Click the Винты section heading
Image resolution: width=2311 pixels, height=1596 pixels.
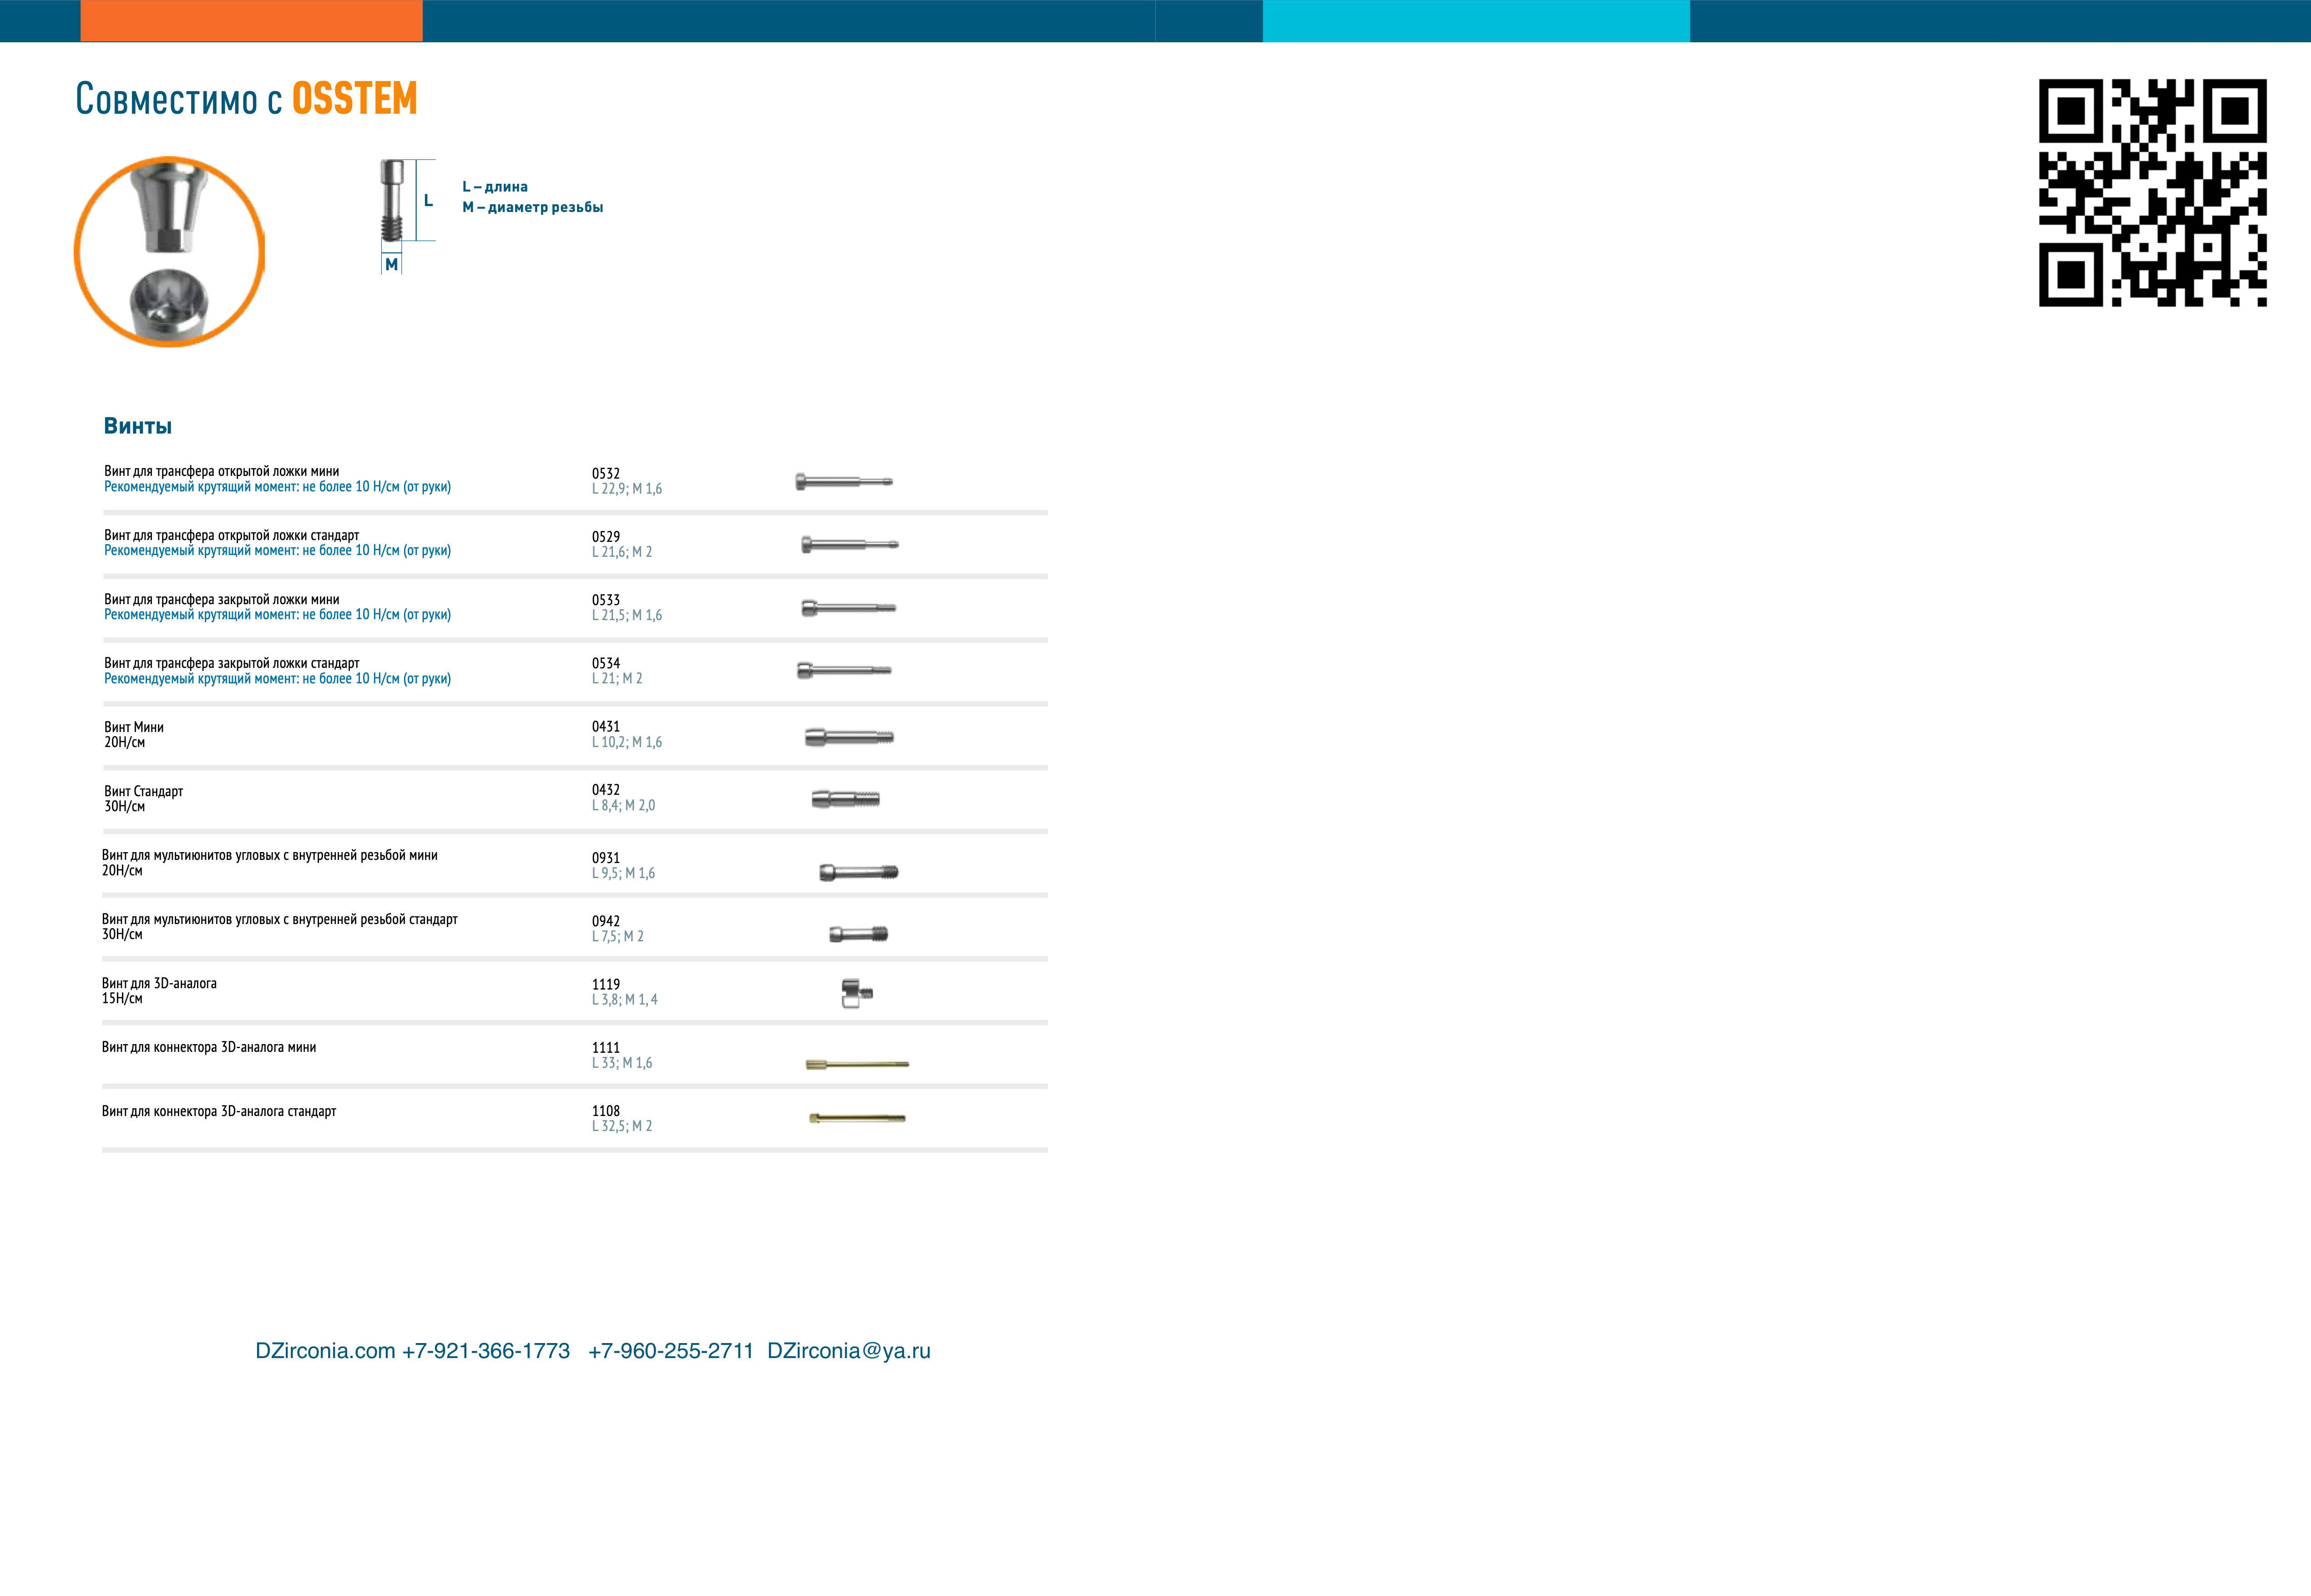pos(138,426)
